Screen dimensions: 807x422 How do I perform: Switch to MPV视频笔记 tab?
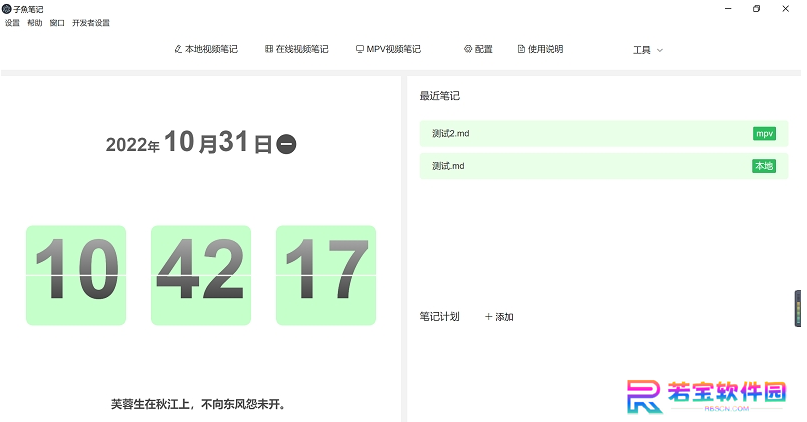click(x=388, y=49)
